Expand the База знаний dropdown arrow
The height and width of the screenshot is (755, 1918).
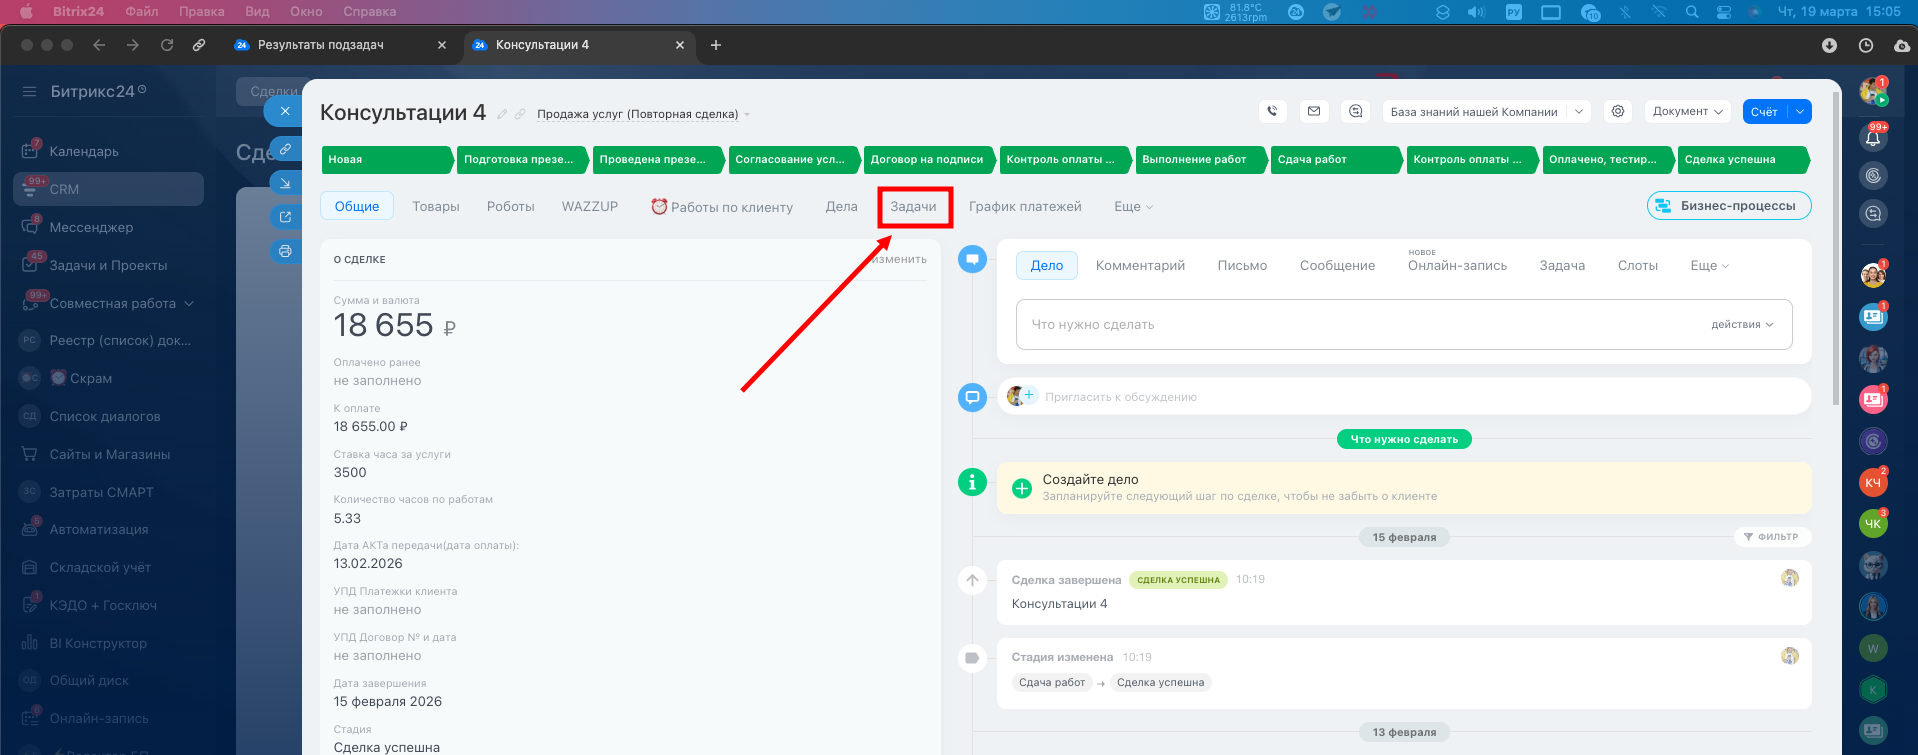tap(1579, 112)
